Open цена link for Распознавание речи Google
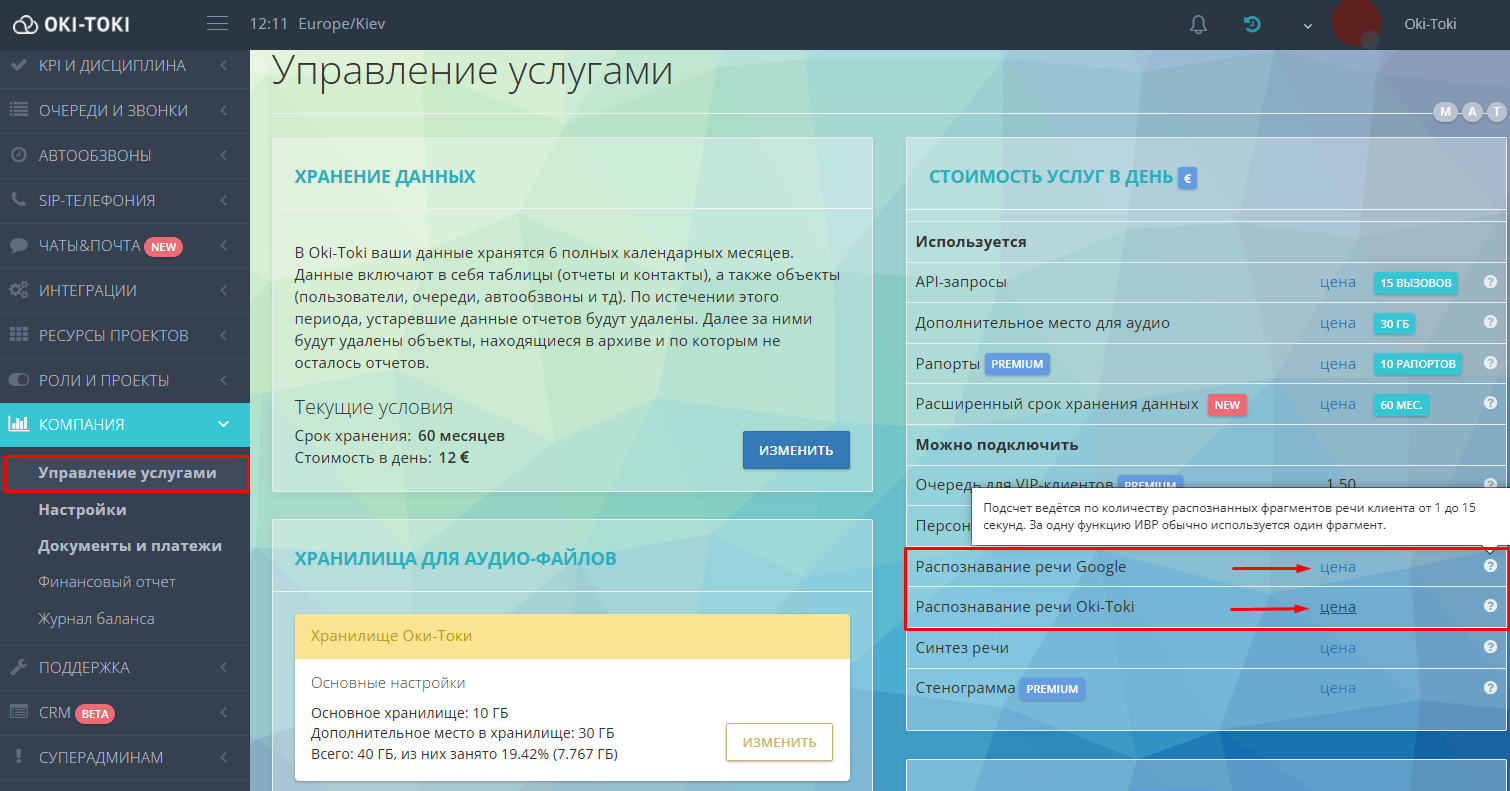1510x791 pixels. [x=1338, y=567]
